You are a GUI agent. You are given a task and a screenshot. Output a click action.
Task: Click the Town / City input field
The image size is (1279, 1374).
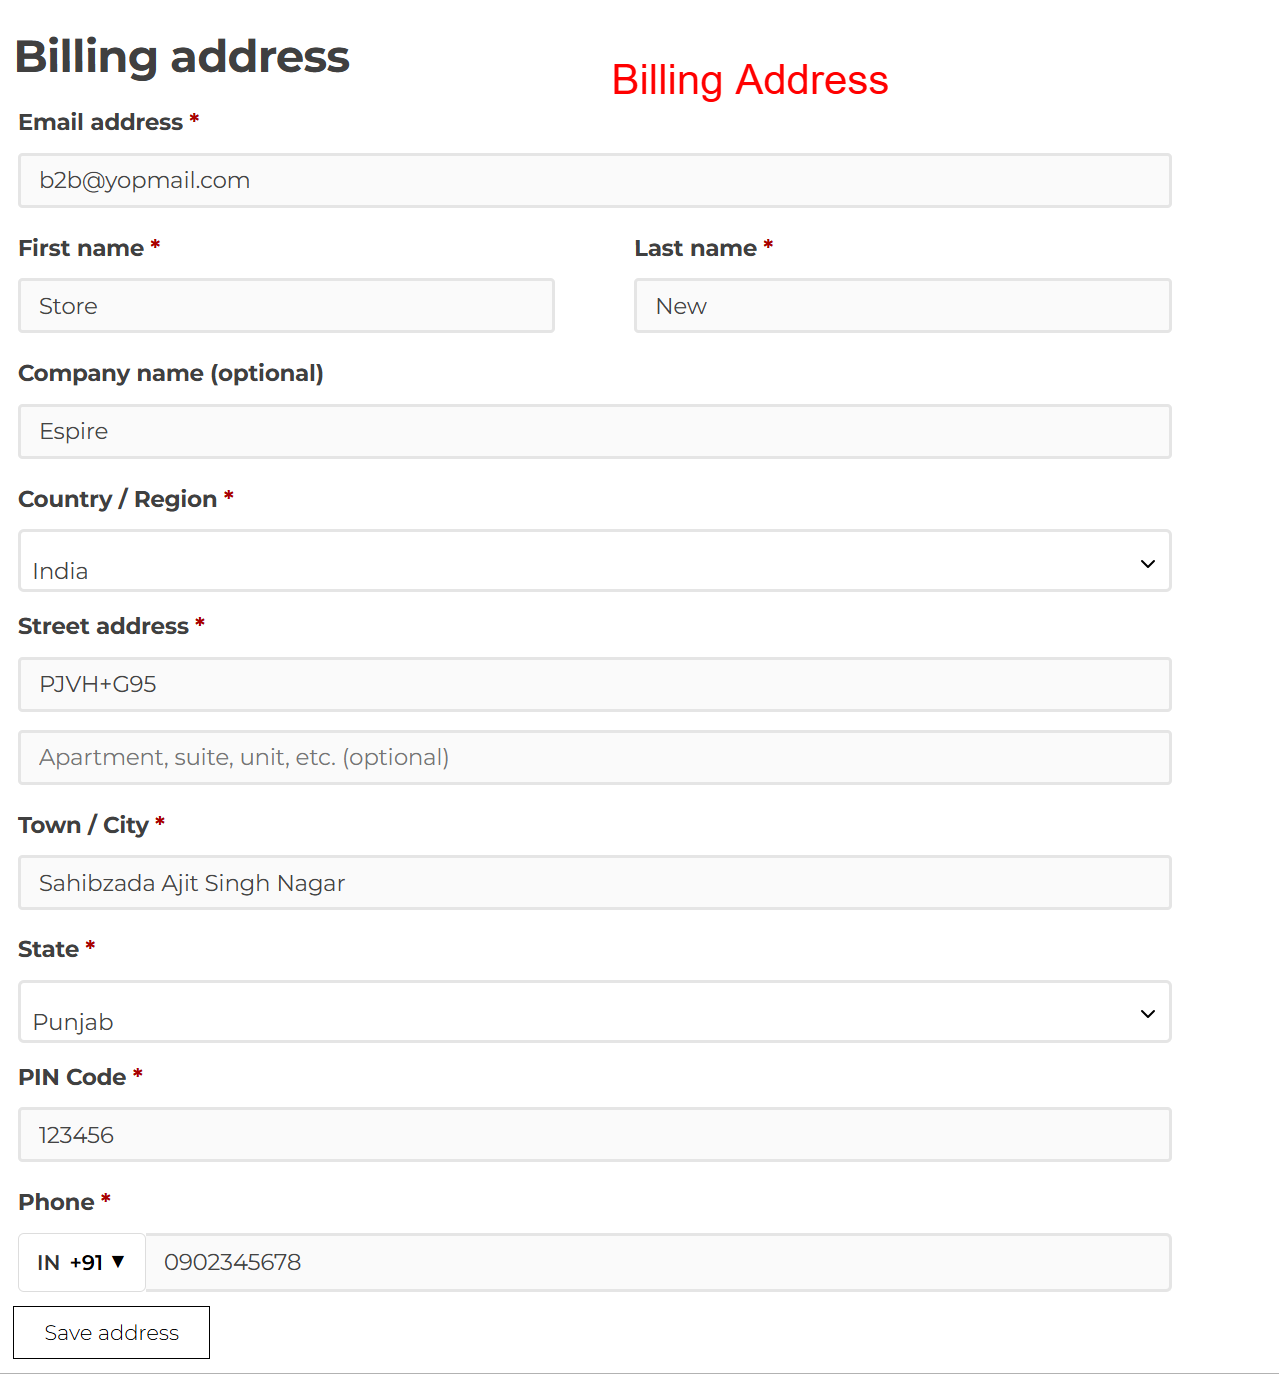[x=595, y=882]
